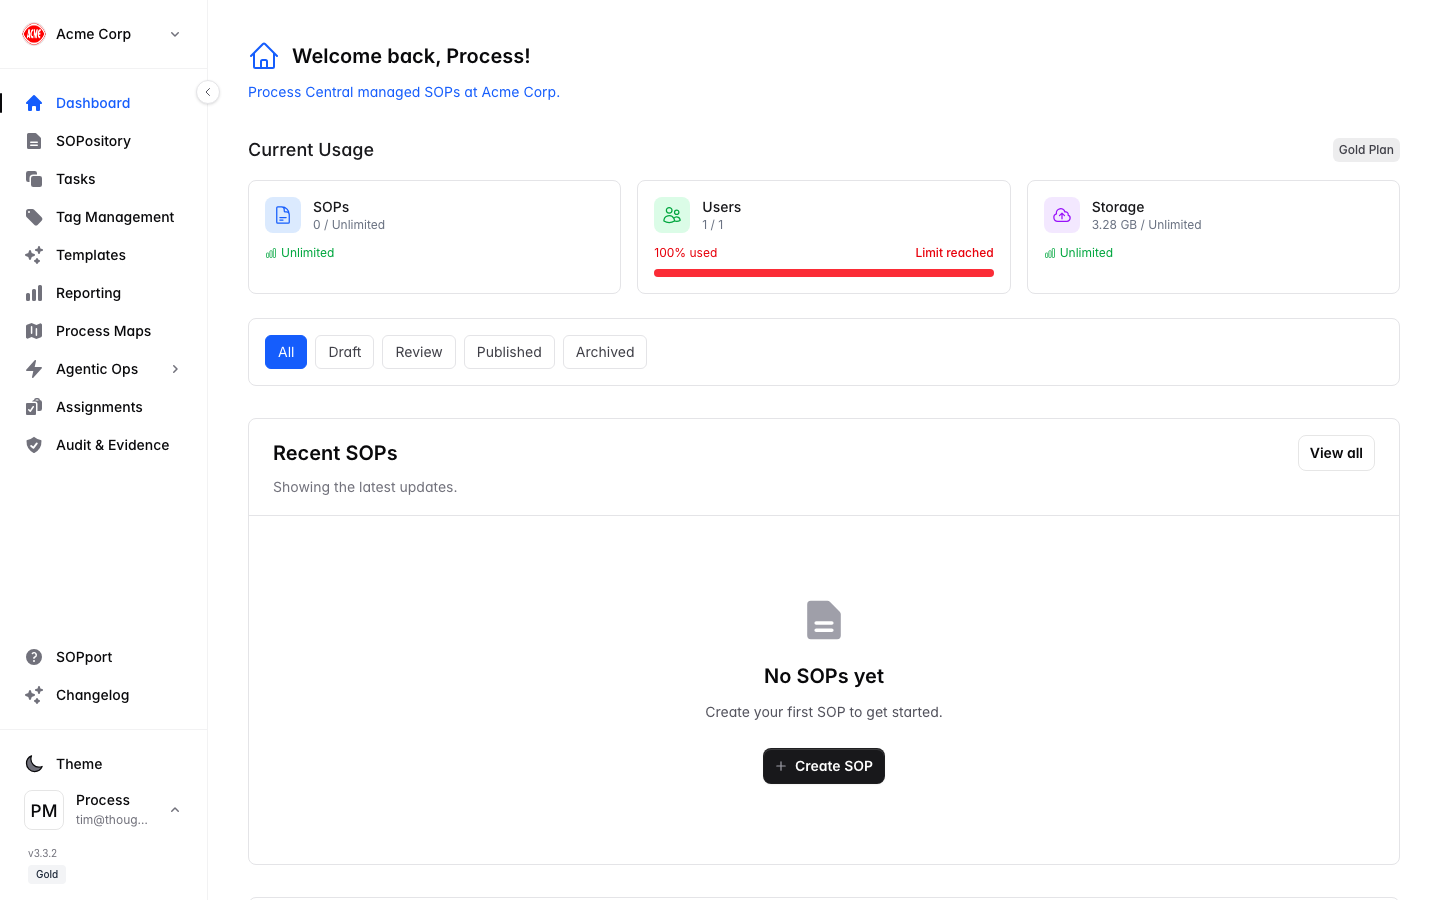Click the PM user avatar
This screenshot has width=1440, height=900.
(44, 810)
